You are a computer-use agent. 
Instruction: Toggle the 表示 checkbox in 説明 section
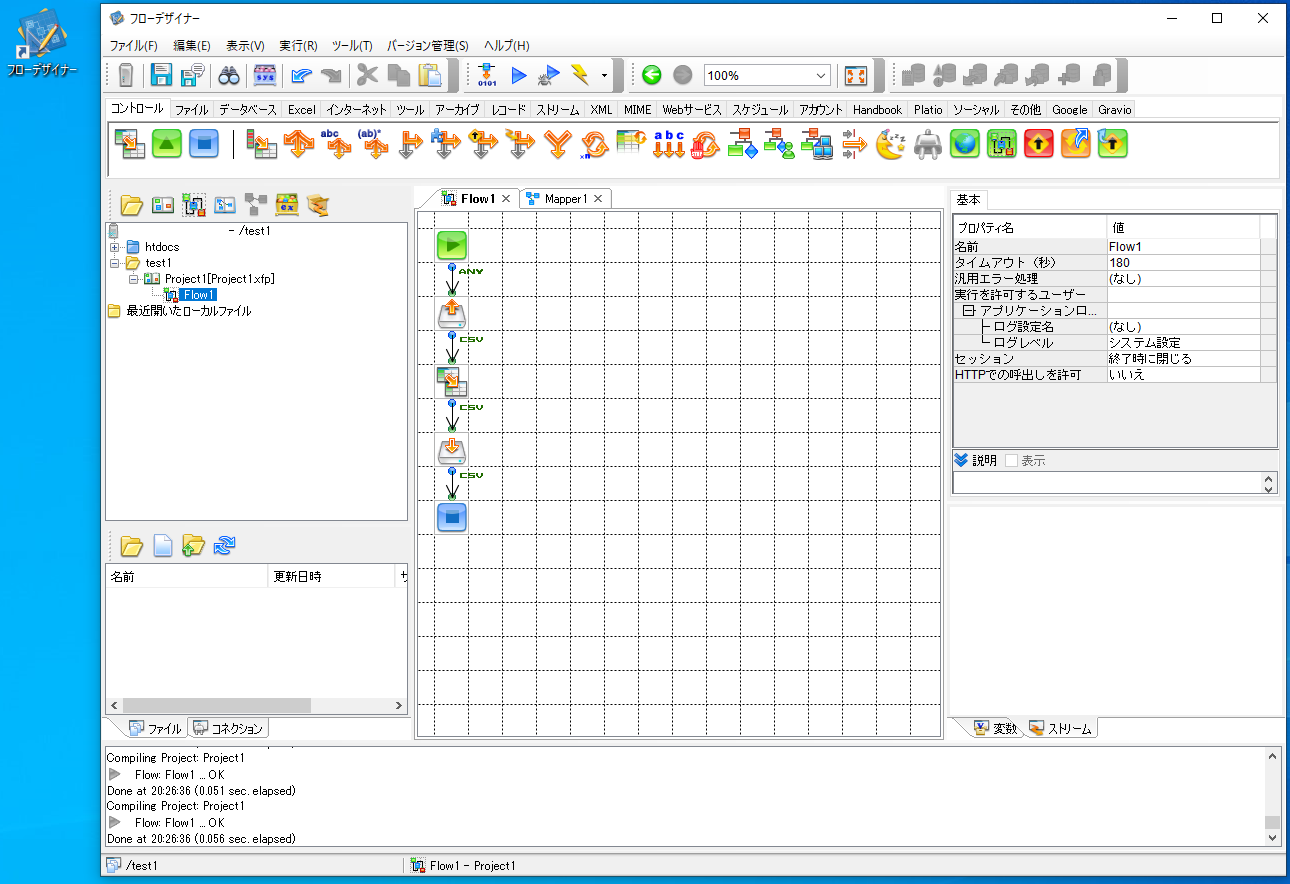1011,461
